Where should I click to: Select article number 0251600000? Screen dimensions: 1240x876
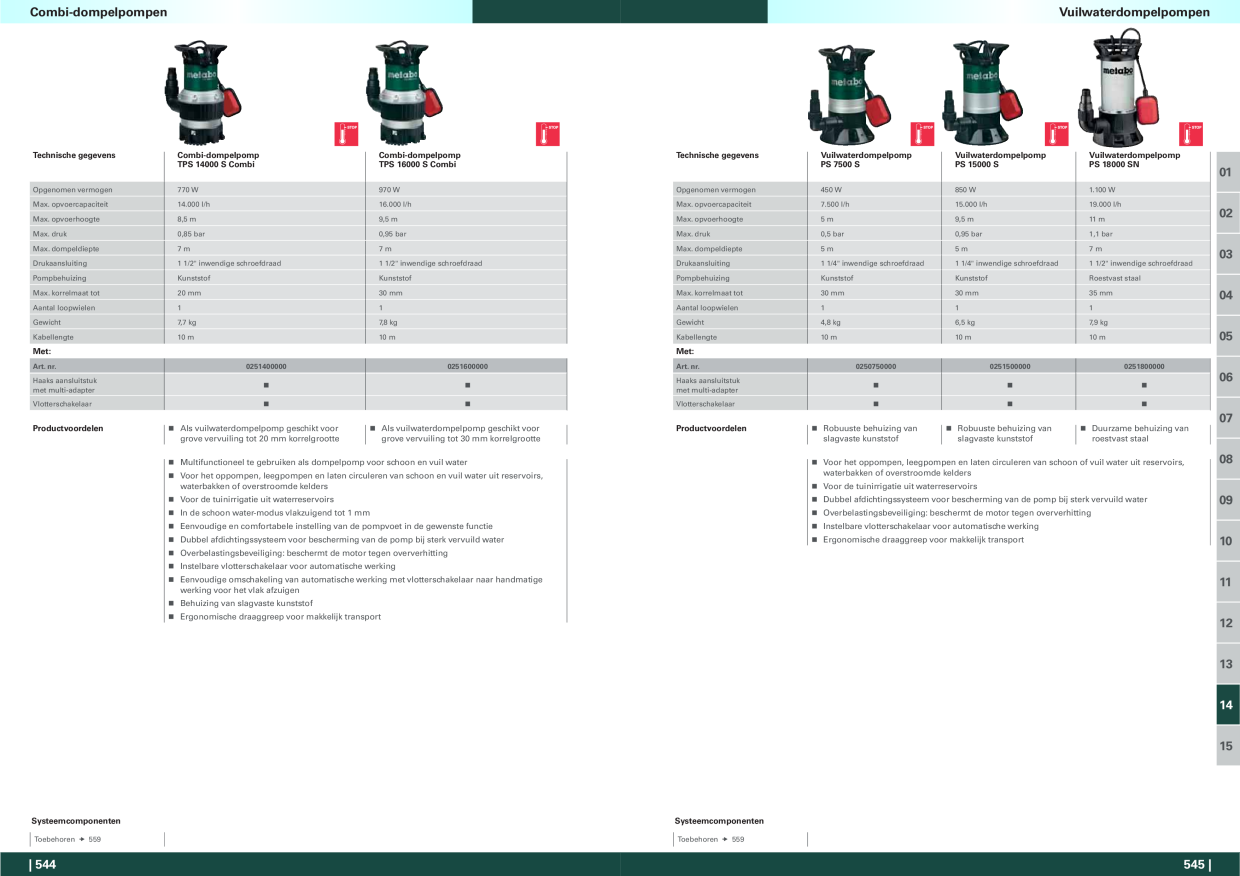[x=467, y=367]
